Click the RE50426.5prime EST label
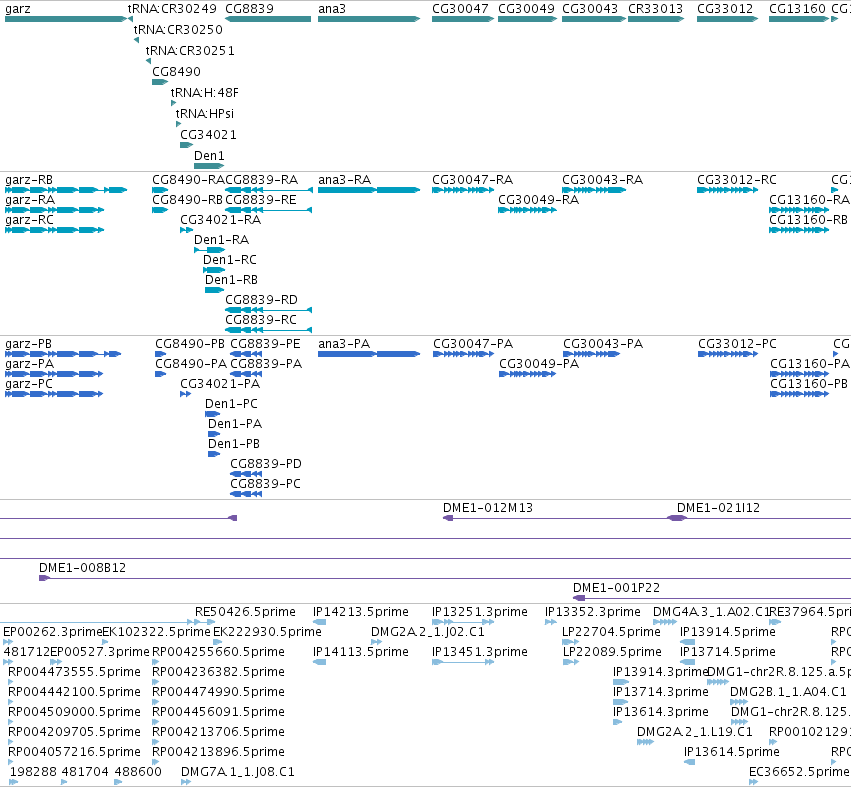This screenshot has height=787, width=851. pyautogui.click(x=245, y=612)
